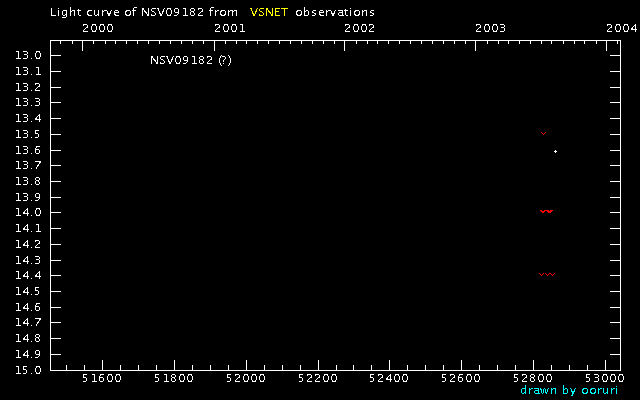The height and width of the screenshot is (400, 640).
Task: Select the 2003 year label on the top axis
Action: [x=490, y=28]
